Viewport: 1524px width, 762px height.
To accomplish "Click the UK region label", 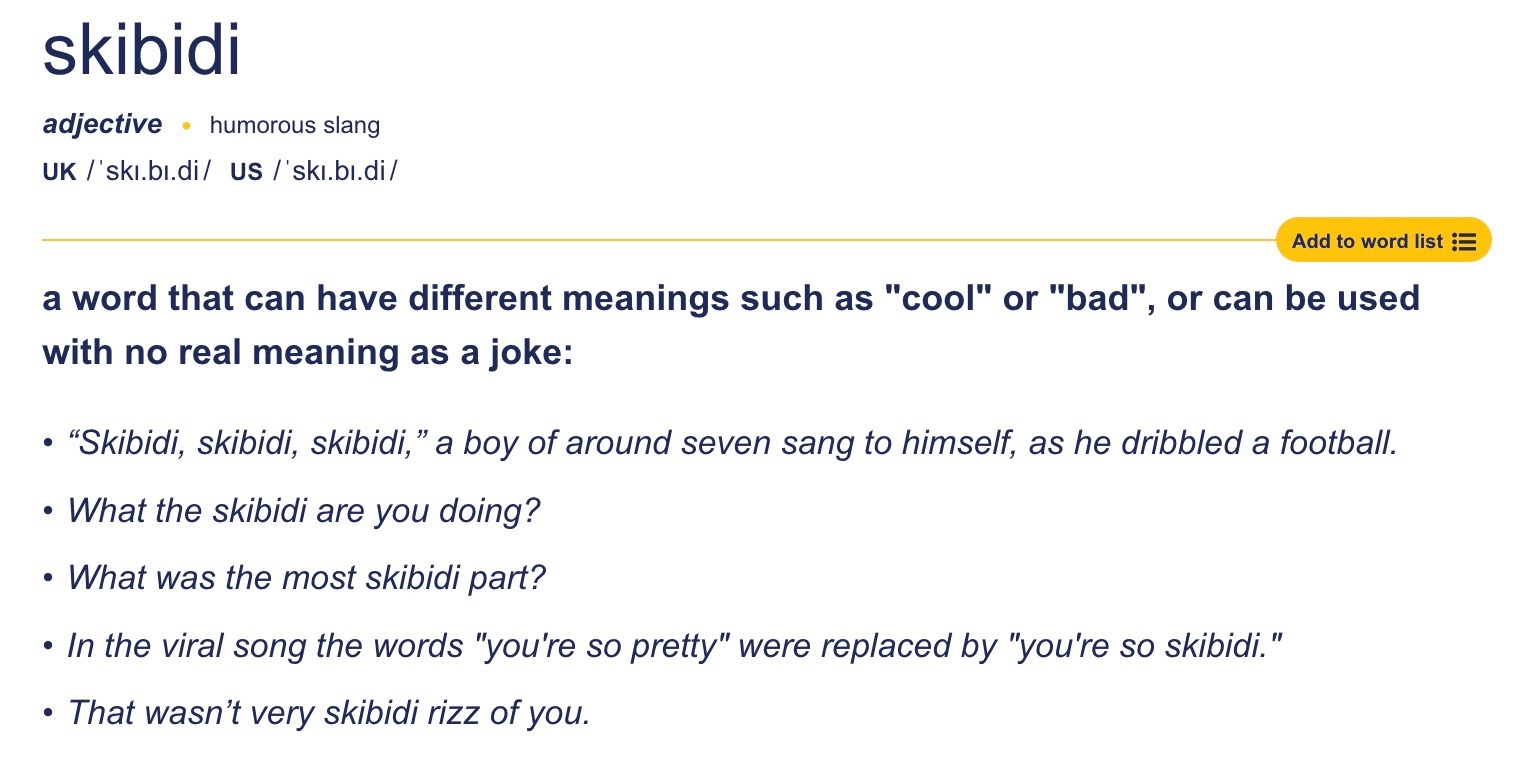I will coord(60,172).
